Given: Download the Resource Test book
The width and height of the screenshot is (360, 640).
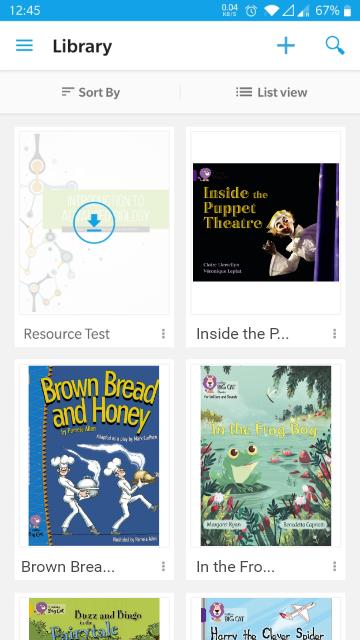Looking at the screenshot, I should tap(94, 223).
